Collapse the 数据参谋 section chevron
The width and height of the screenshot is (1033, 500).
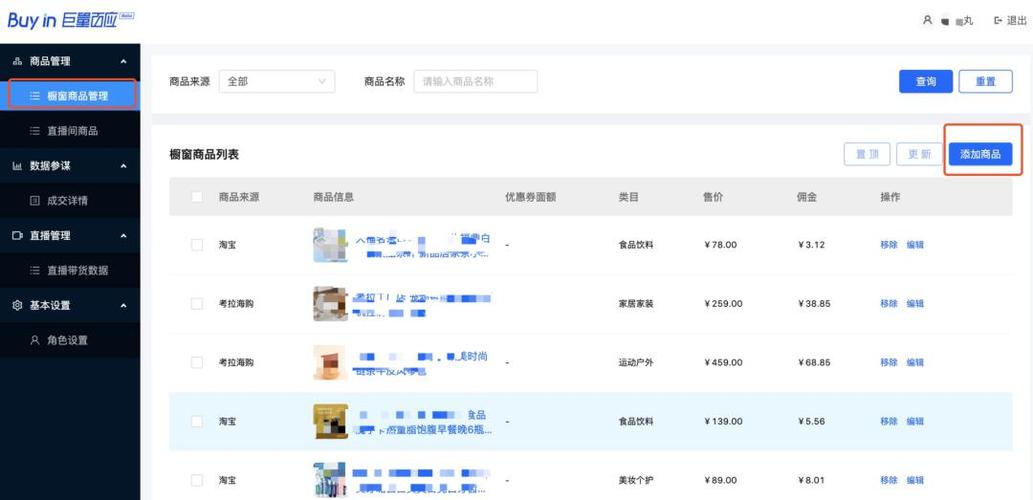click(x=123, y=166)
